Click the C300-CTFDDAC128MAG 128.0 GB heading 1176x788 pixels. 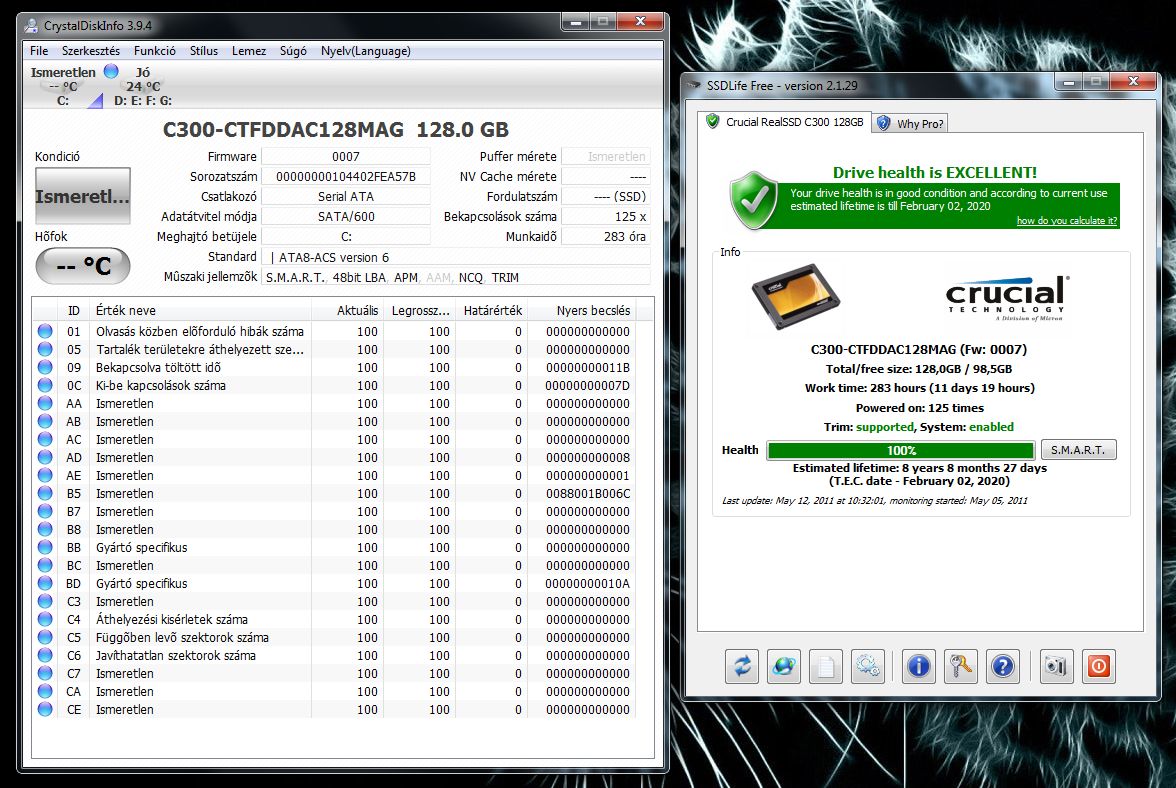tap(336, 130)
